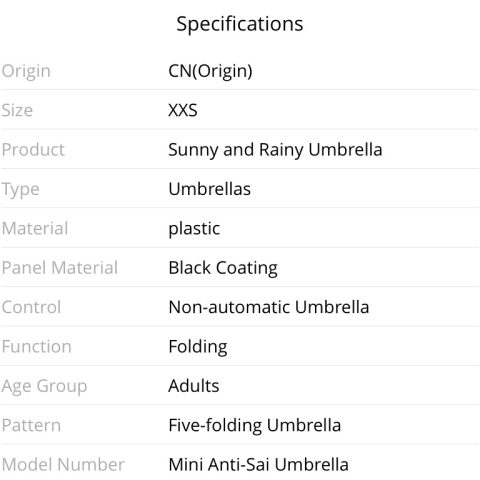Select the Origin label
Image resolution: width=480 pixels, height=480 pixels.
coord(26,71)
